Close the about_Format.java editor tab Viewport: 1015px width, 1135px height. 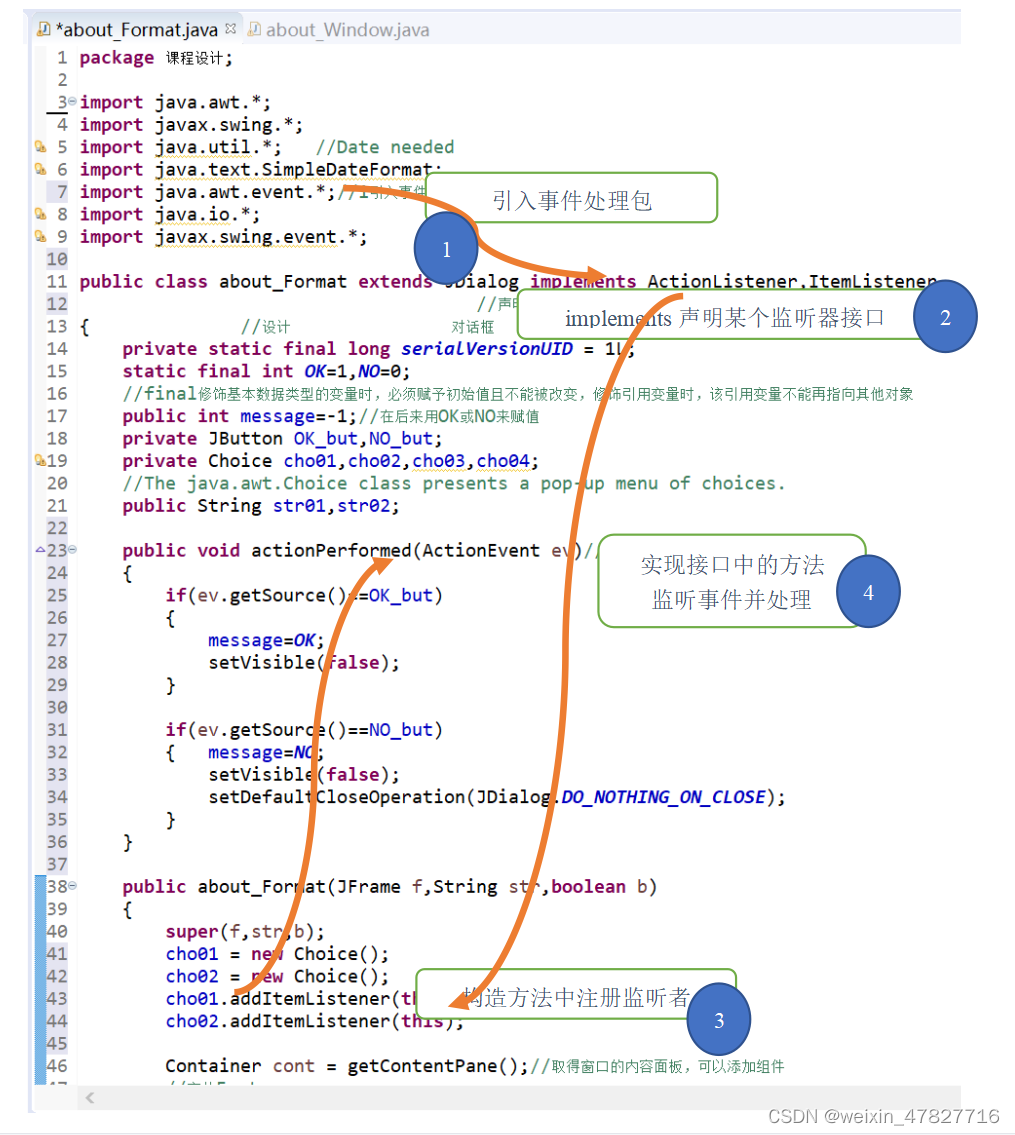[x=230, y=29]
